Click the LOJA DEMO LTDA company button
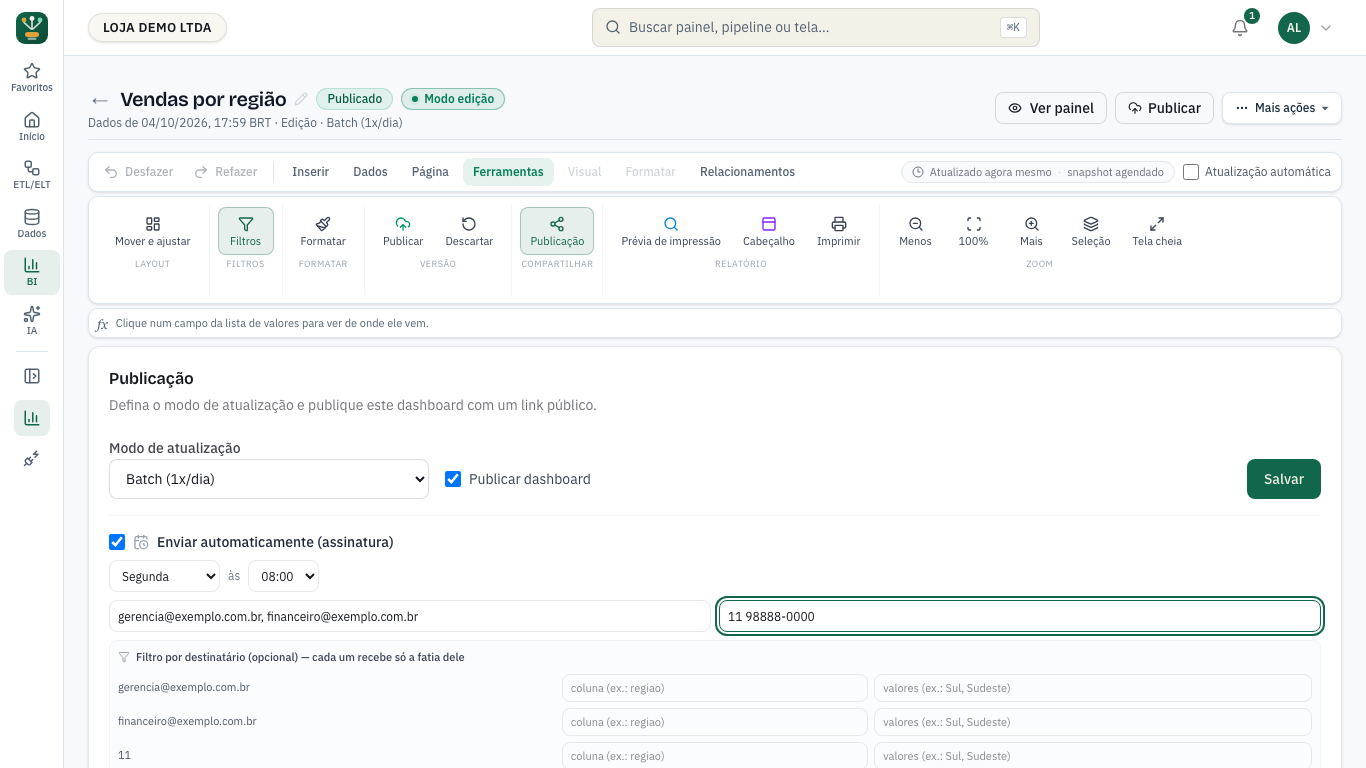The image size is (1366, 768). coord(157,28)
